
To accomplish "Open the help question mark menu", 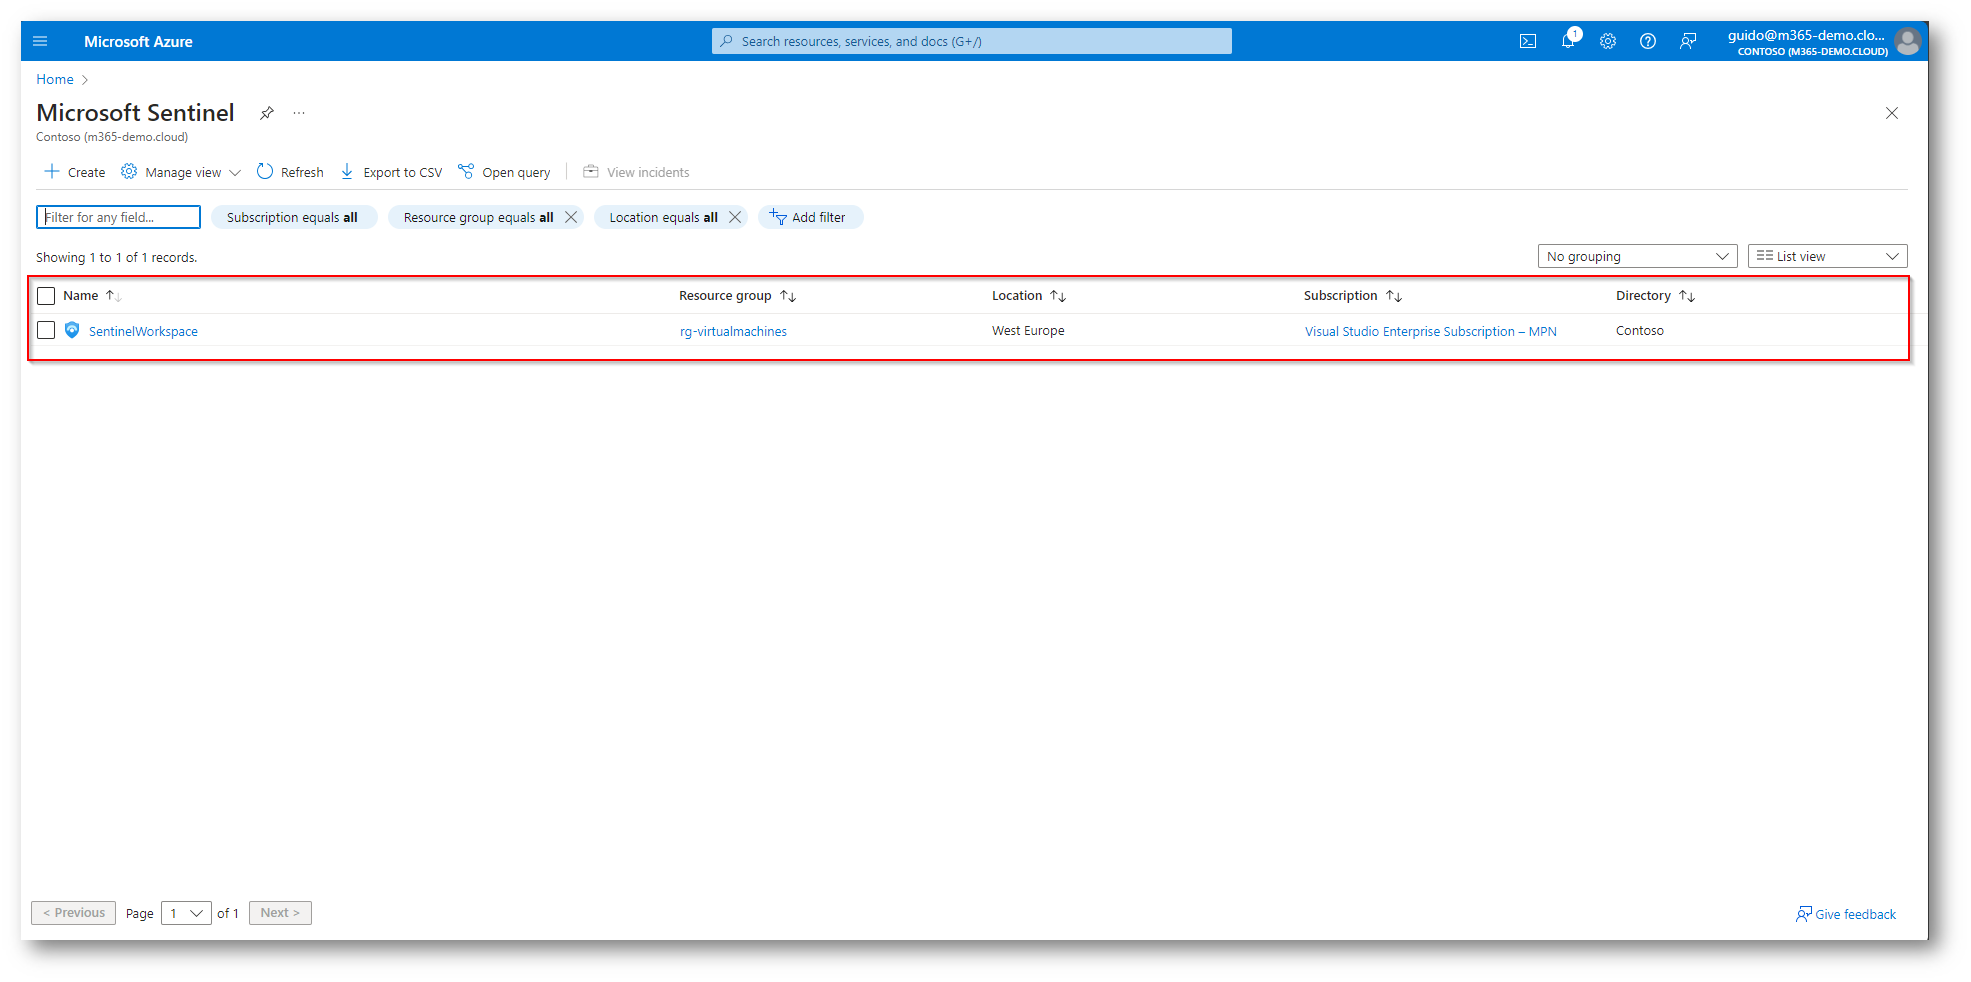I will pyautogui.click(x=1648, y=41).
